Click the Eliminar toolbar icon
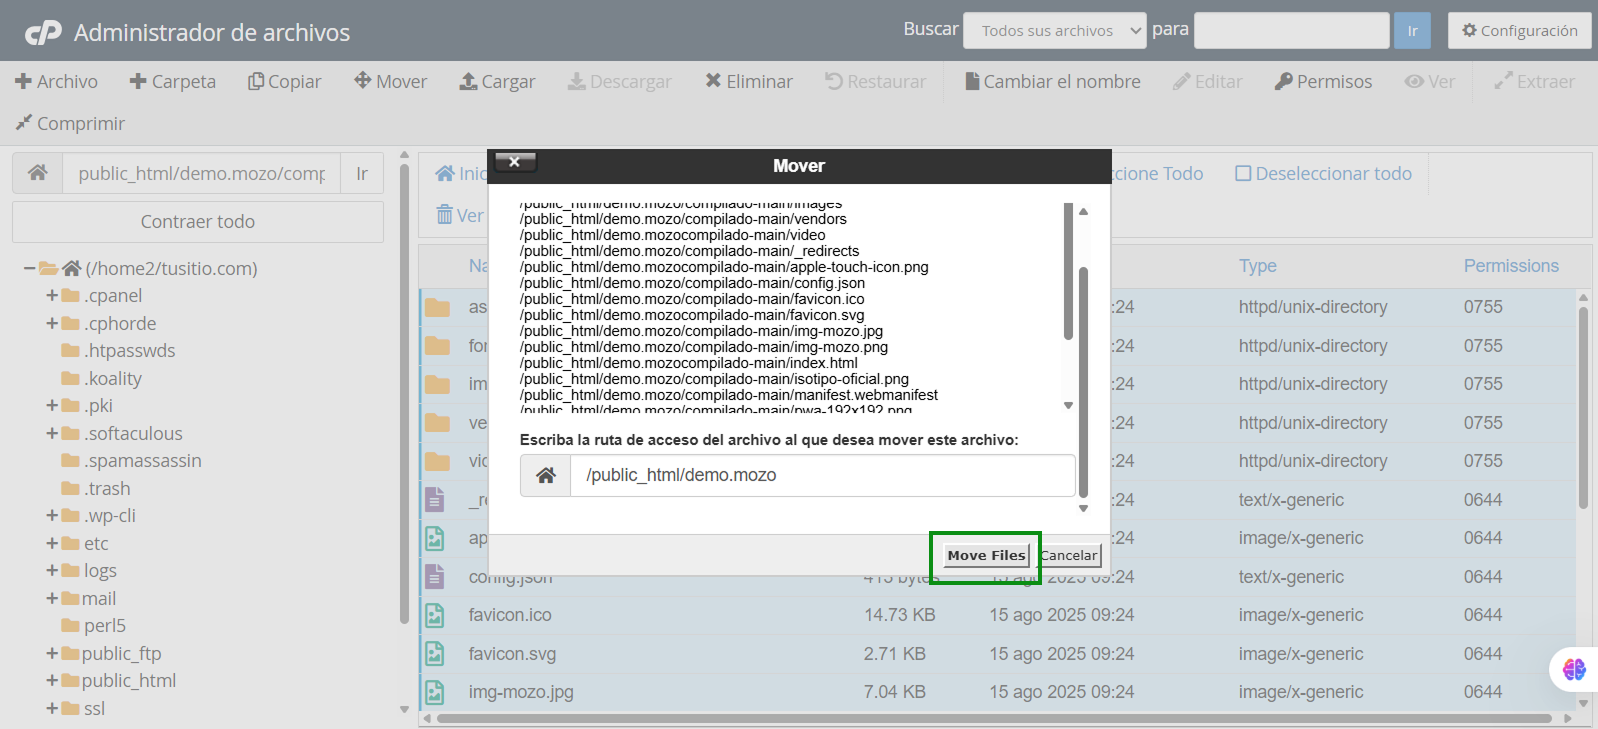Viewport: 1598px width, 729px height. pos(713,81)
